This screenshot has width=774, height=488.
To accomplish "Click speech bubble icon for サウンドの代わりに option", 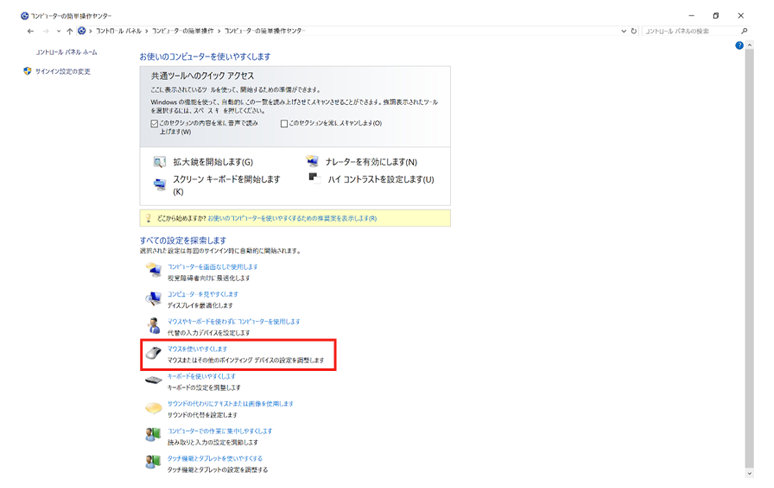I will click(x=154, y=408).
